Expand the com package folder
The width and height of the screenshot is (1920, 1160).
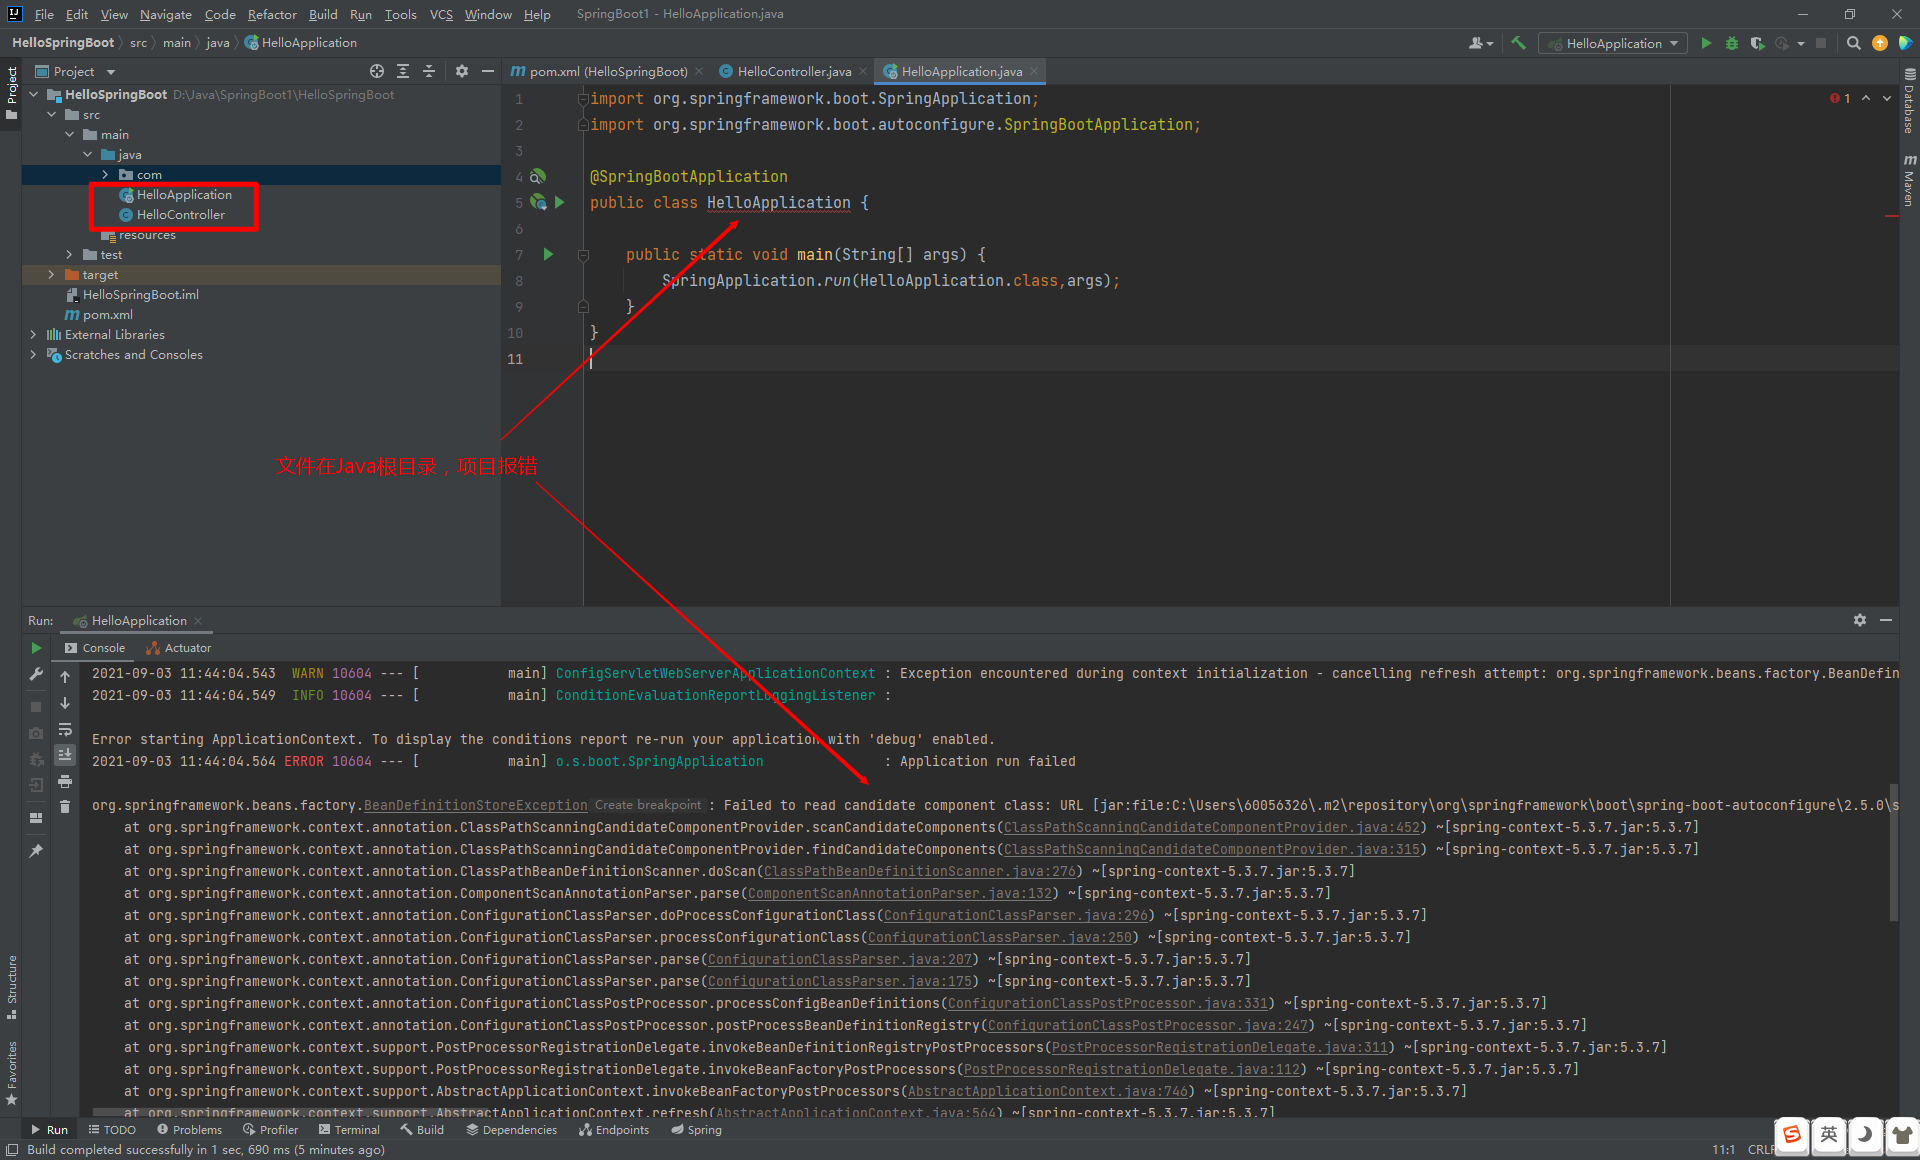[106, 175]
